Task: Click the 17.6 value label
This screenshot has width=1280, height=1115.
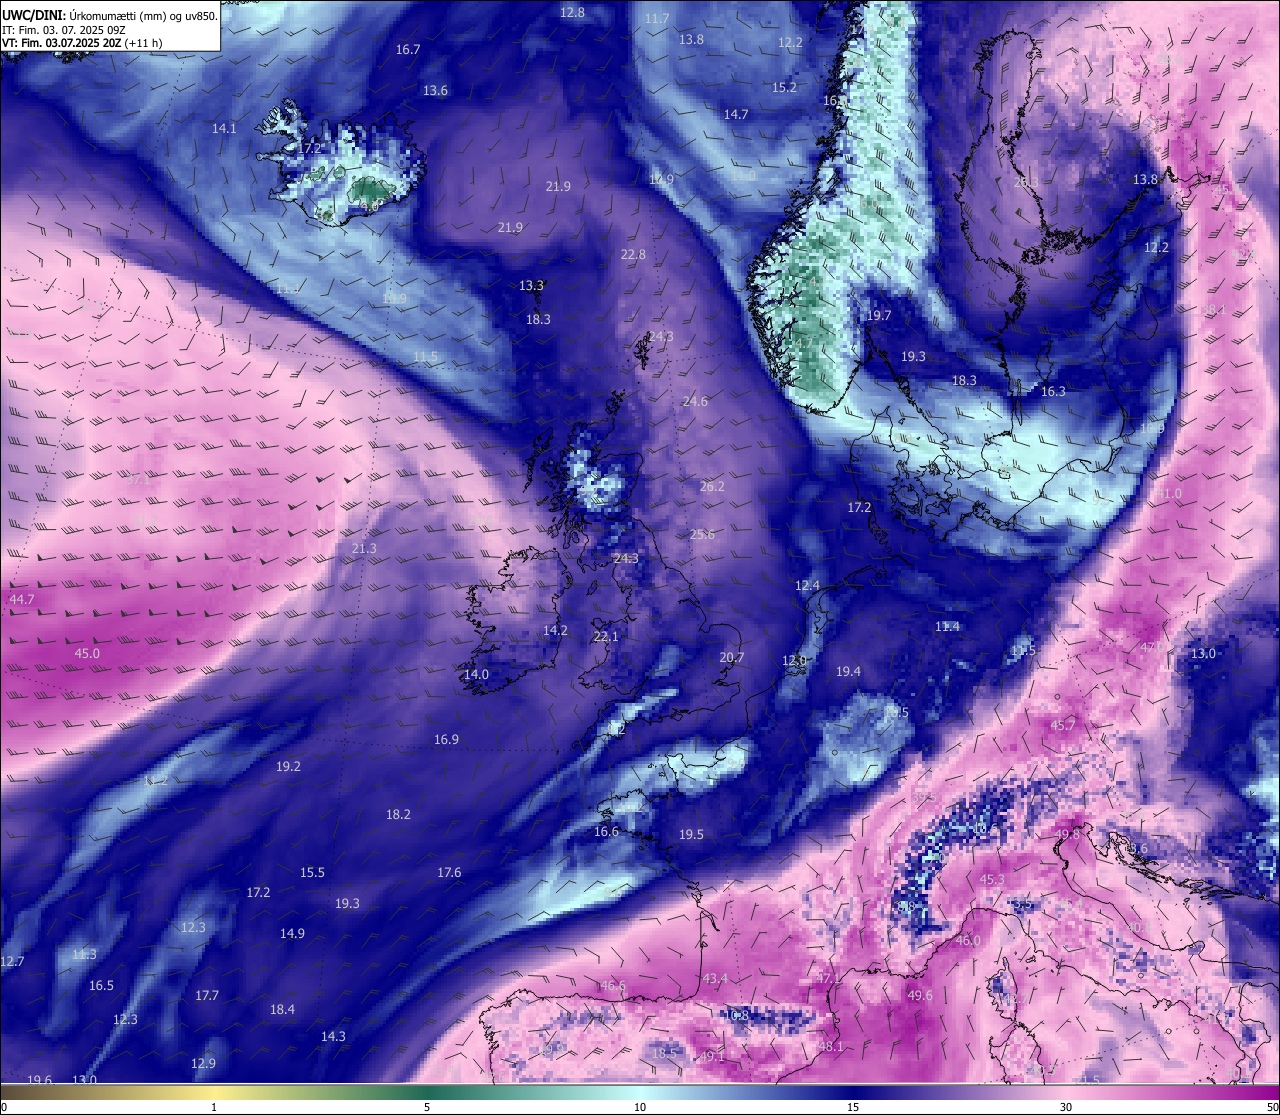Action: coord(449,872)
